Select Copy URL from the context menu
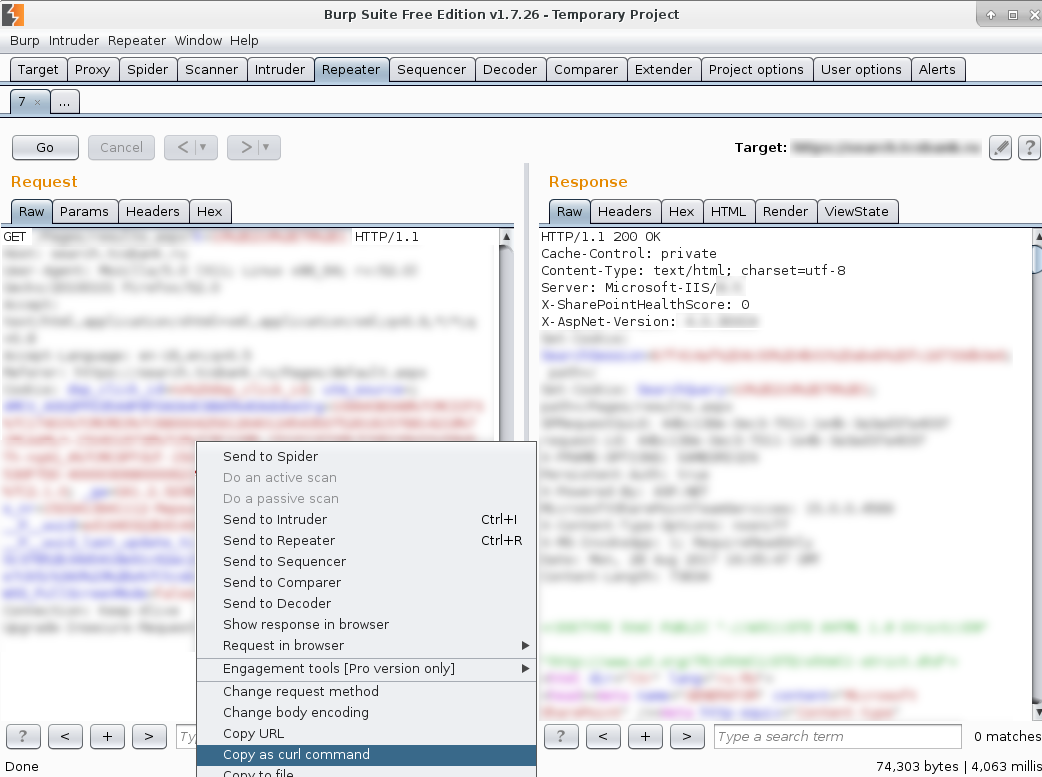The width and height of the screenshot is (1042, 777). point(253,733)
